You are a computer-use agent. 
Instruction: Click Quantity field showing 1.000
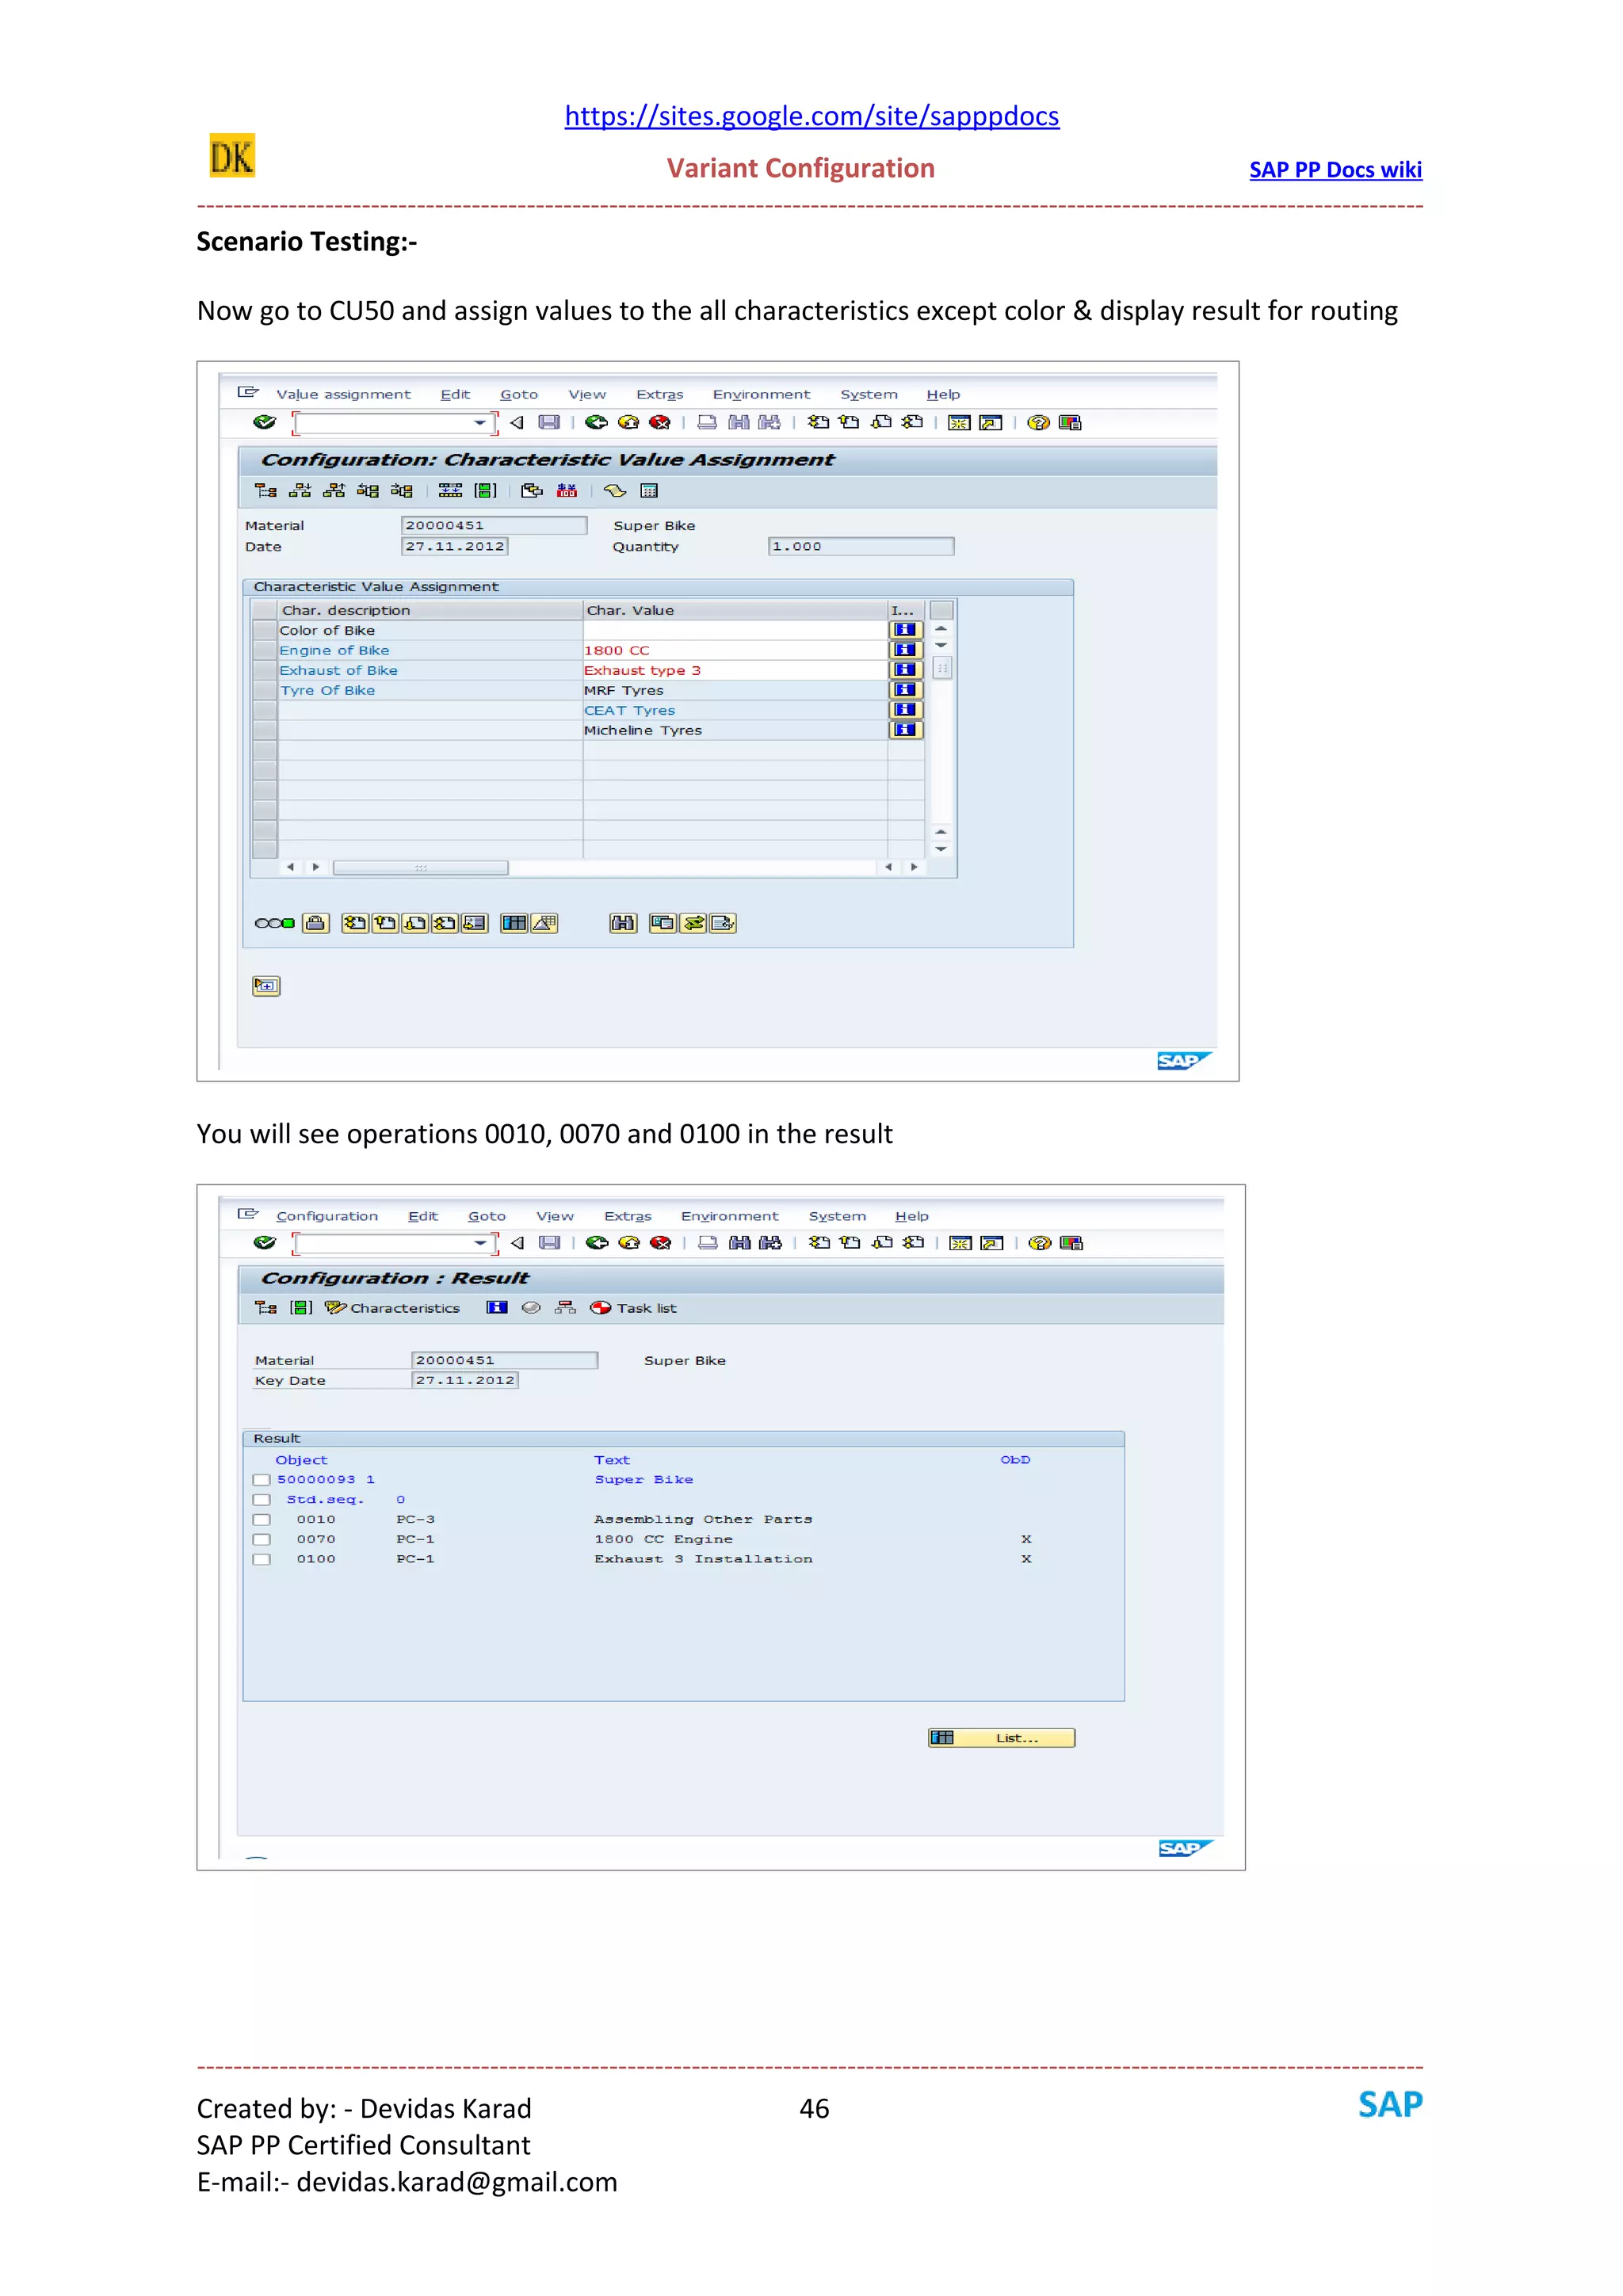(861, 546)
